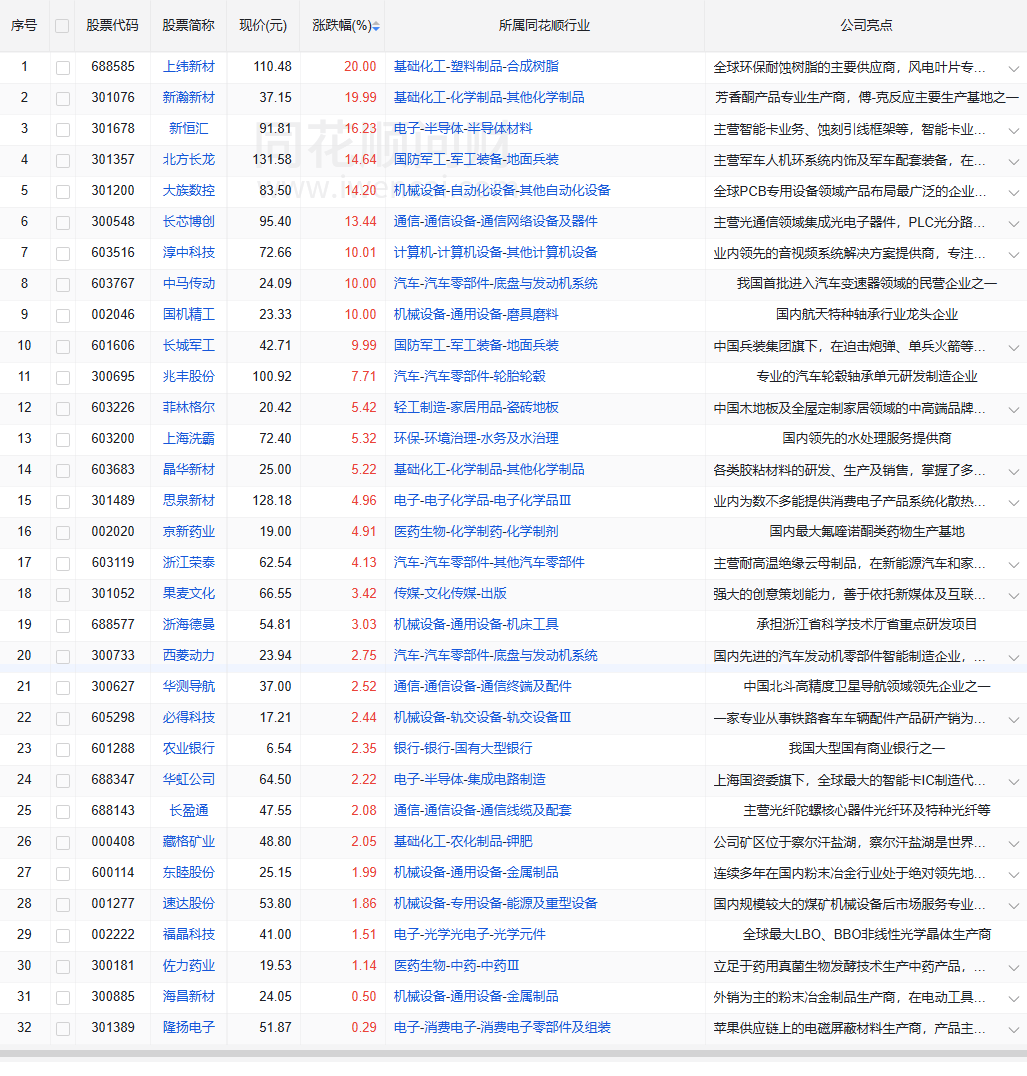The image size is (1027, 1076).
Task: Expand company highlight for 晶华新材 row
Action: click(x=1013, y=471)
